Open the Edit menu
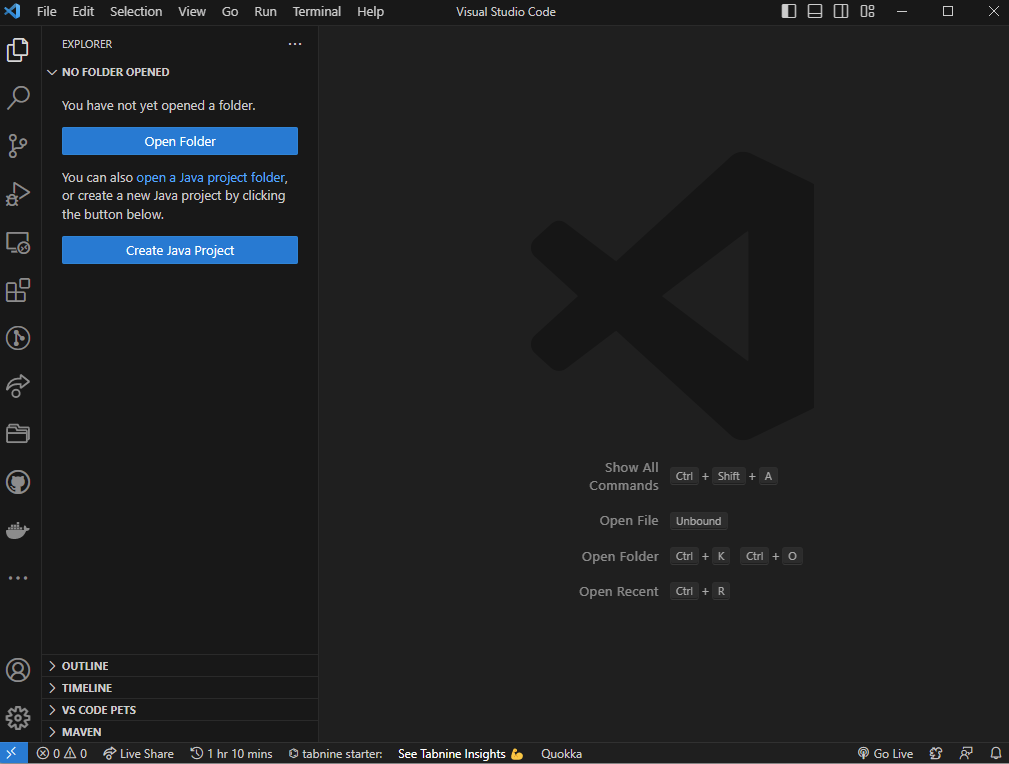This screenshot has width=1009, height=764. tap(83, 12)
